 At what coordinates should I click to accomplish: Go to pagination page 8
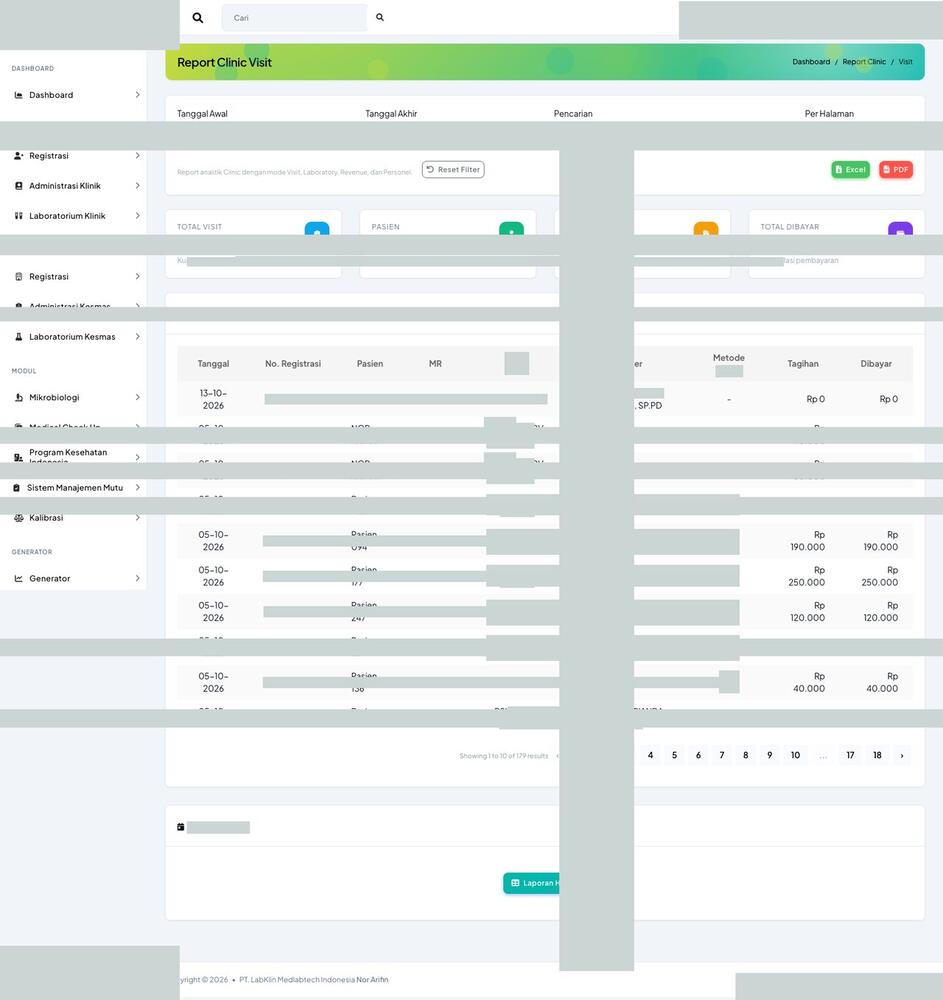(x=745, y=755)
